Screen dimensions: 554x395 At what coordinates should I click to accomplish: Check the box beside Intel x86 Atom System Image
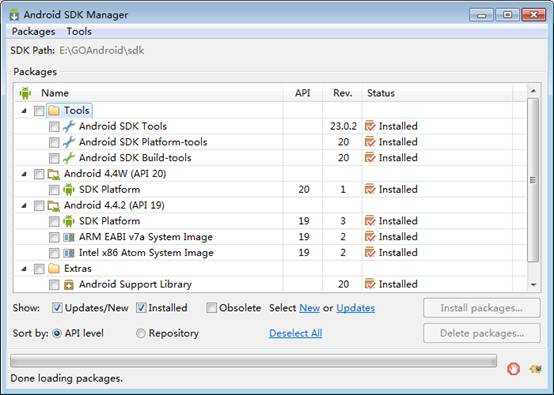54,253
